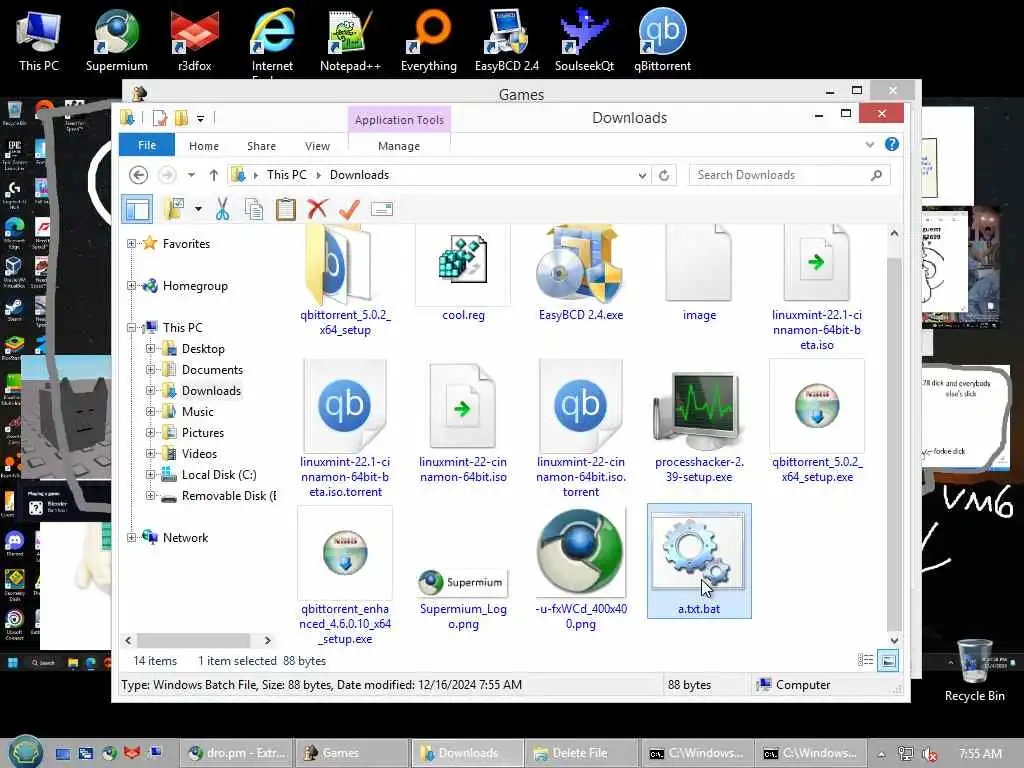Open Explorer help question mark button
Image resolution: width=1024 pixels, height=768 pixels.
[891, 144]
